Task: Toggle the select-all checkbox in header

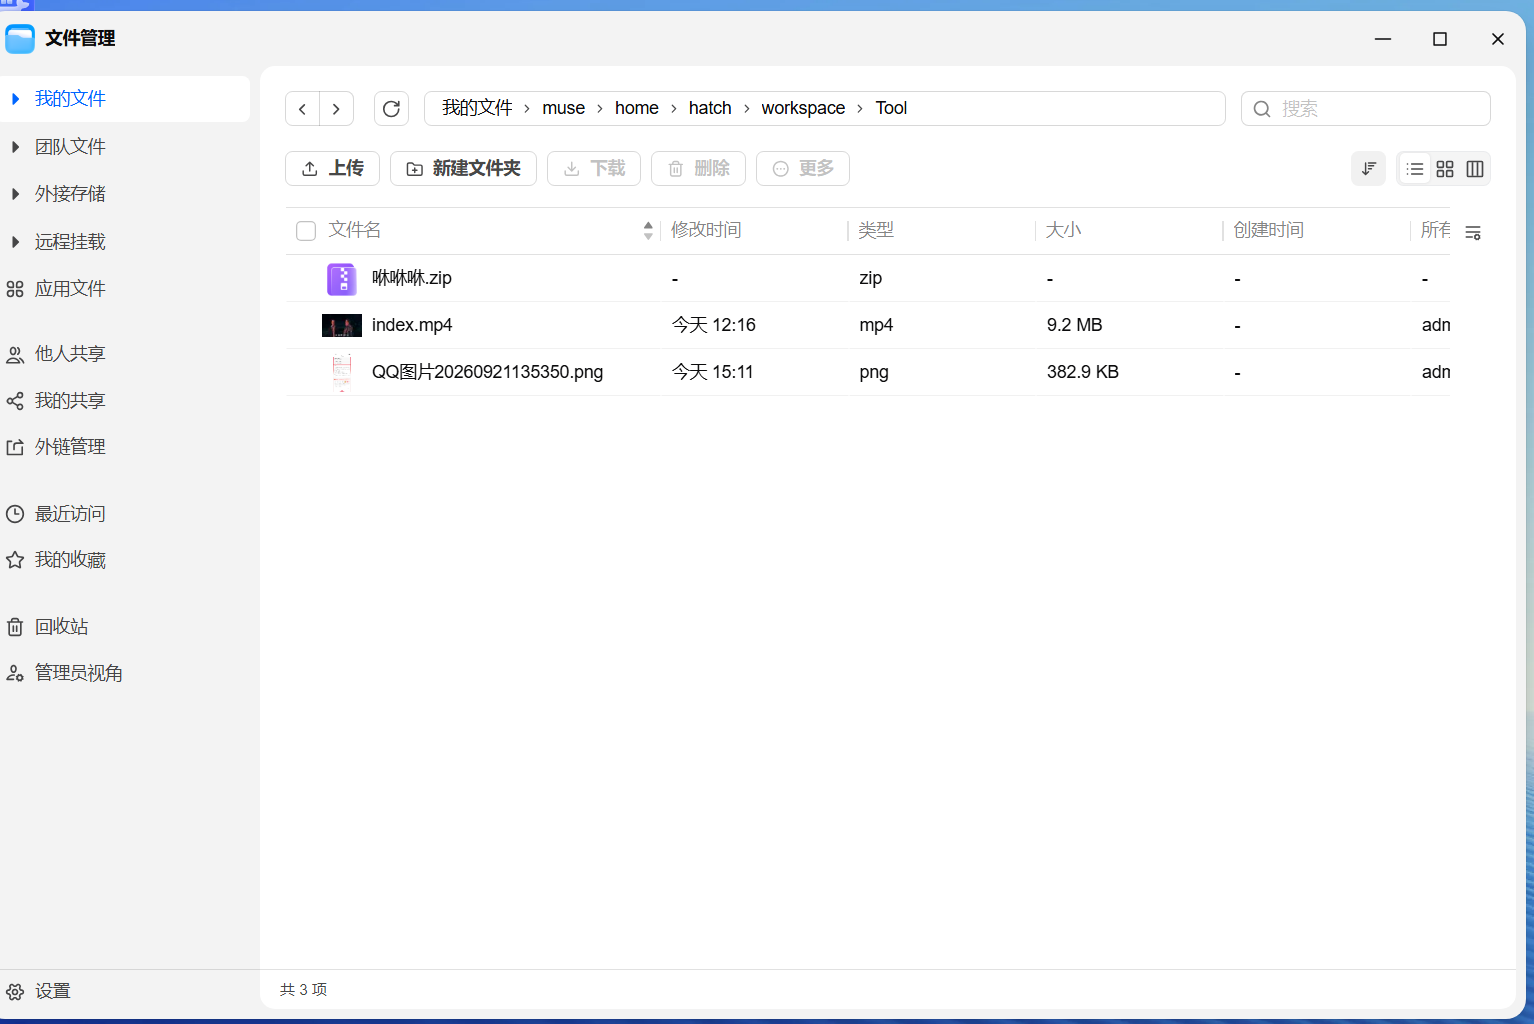Action: pos(306,231)
